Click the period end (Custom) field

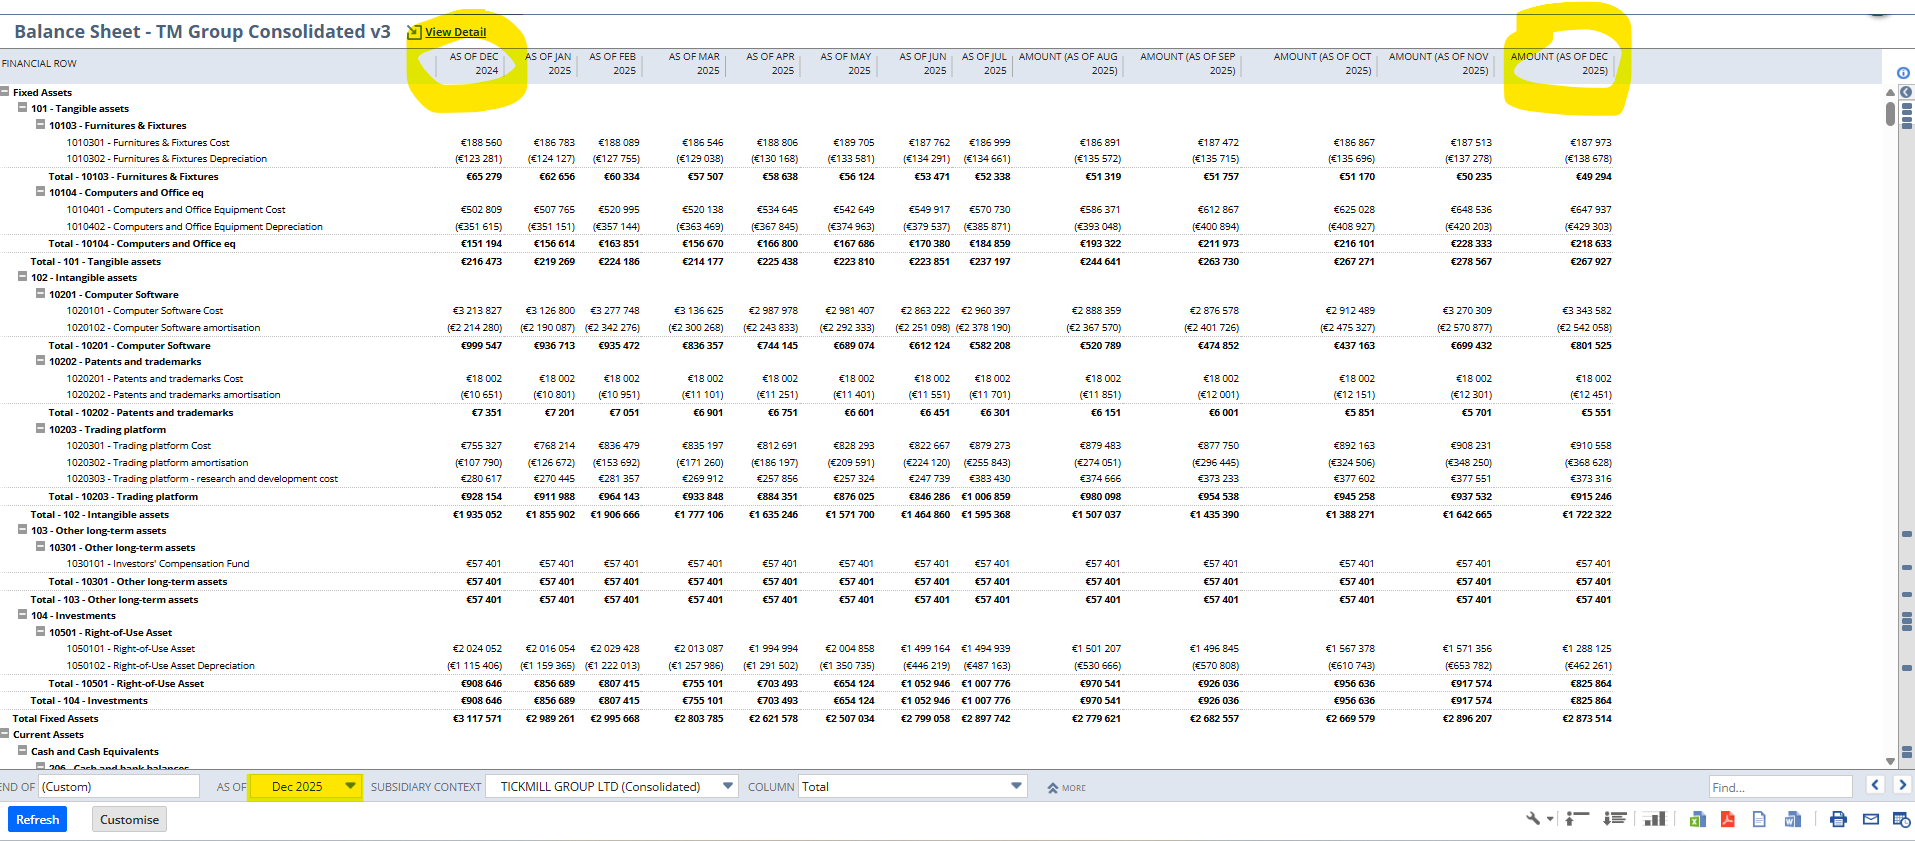pyautogui.click(x=119, y=786)
